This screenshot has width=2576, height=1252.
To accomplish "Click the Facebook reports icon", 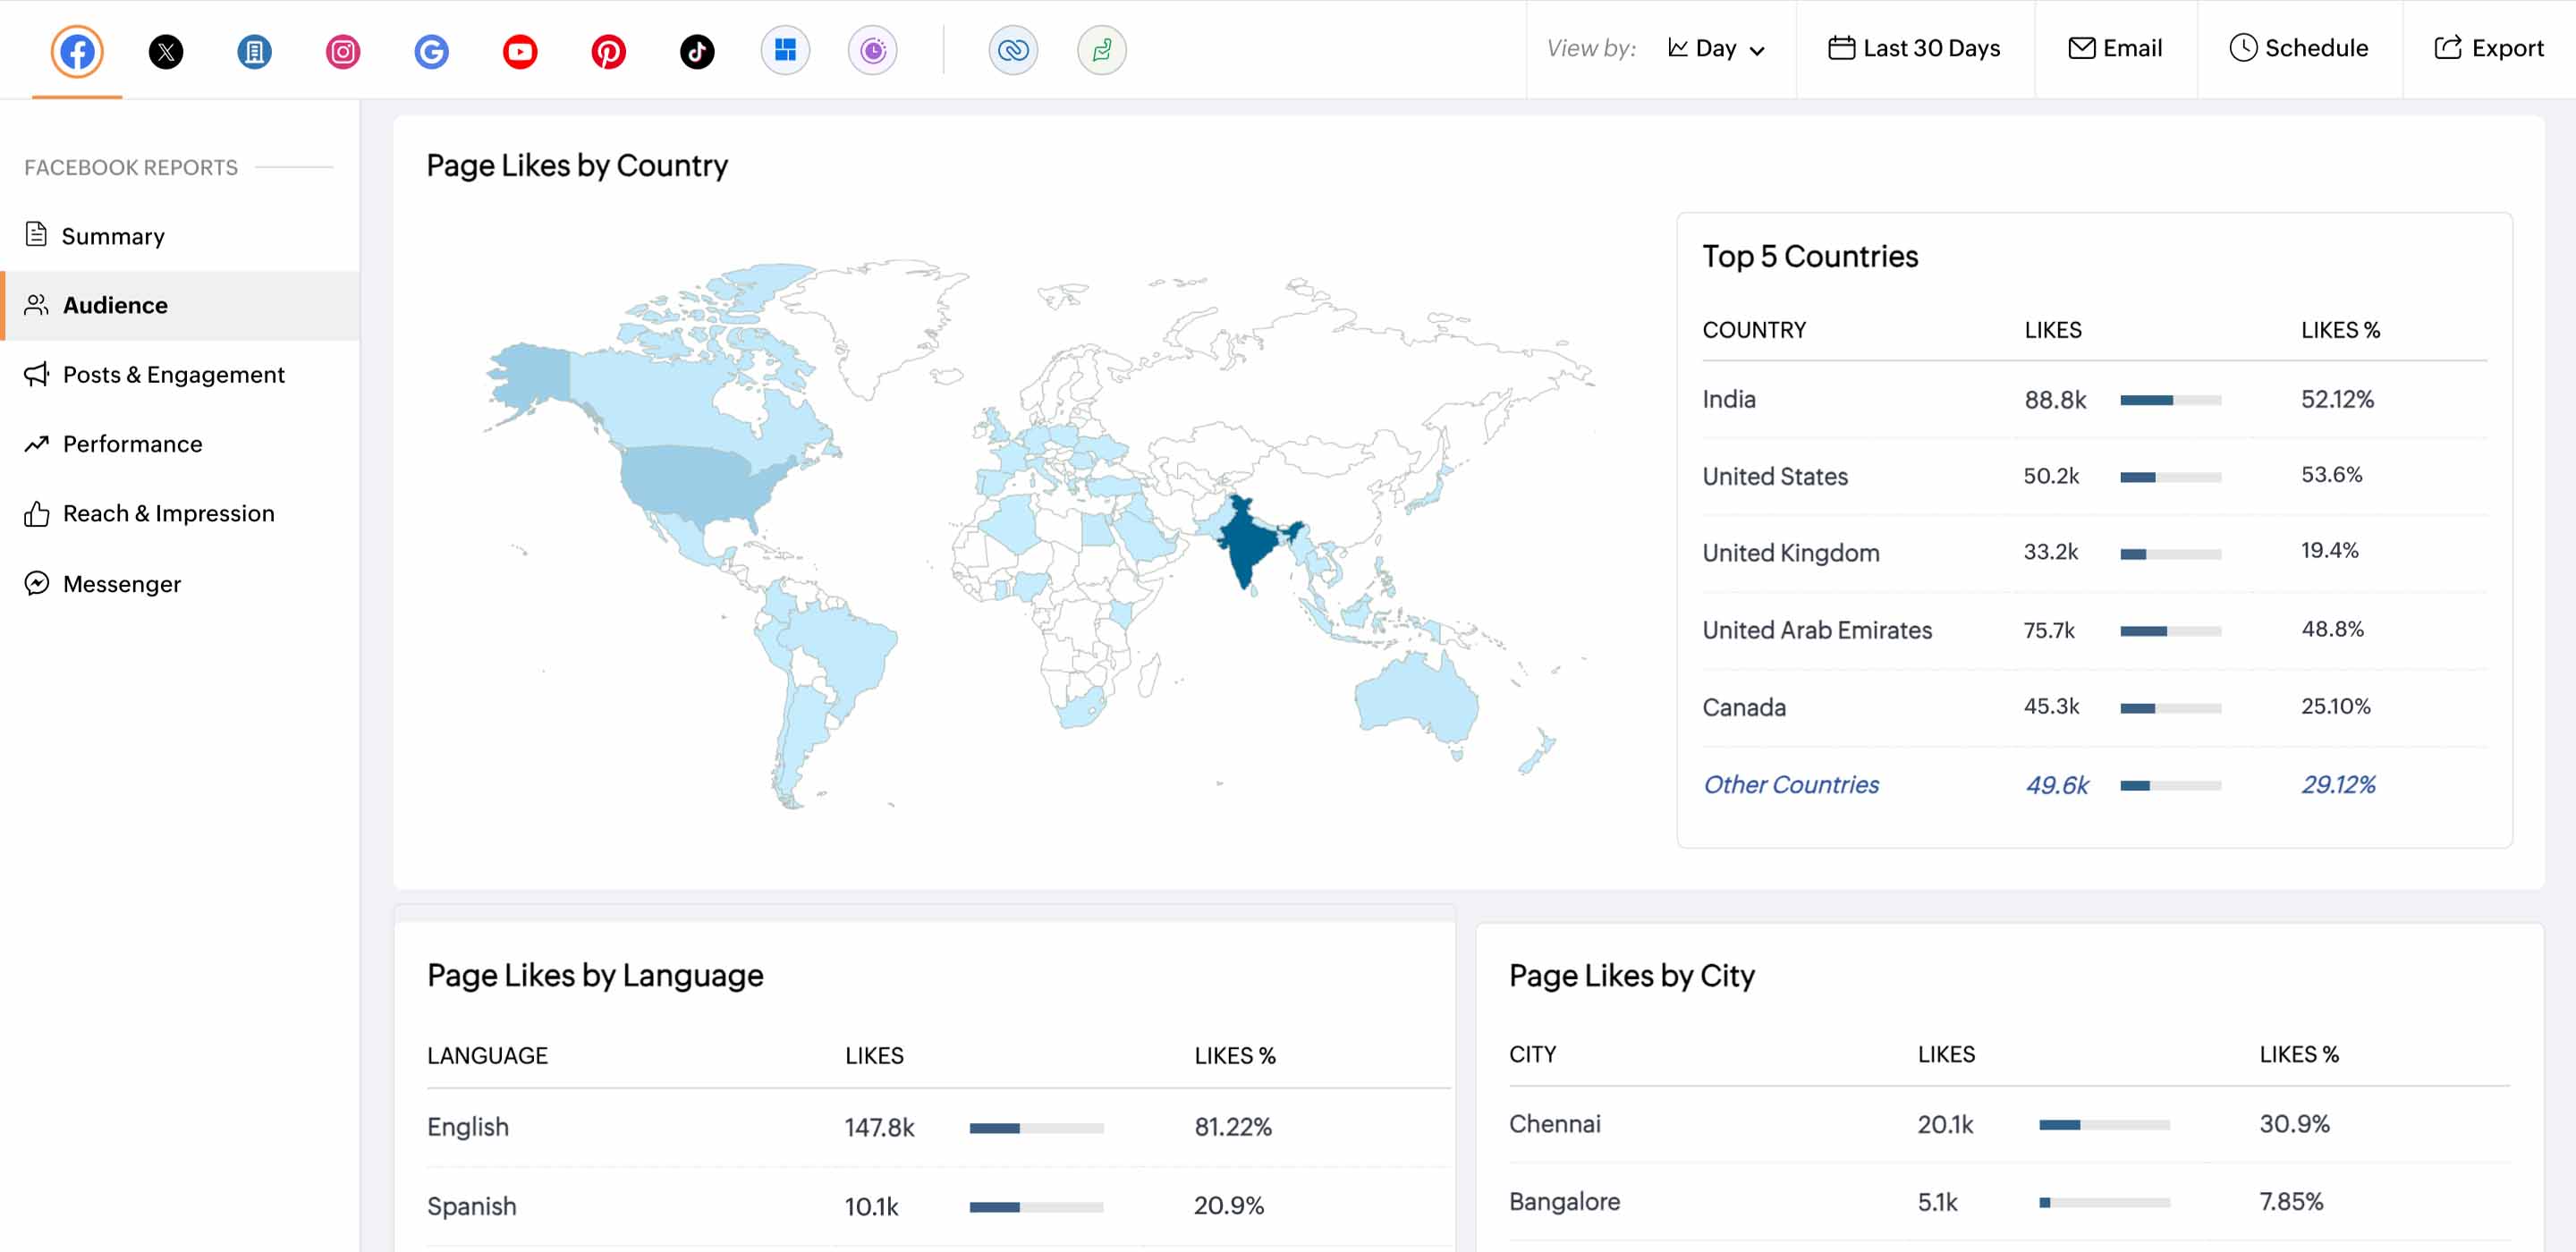I will tap(75, 49).
